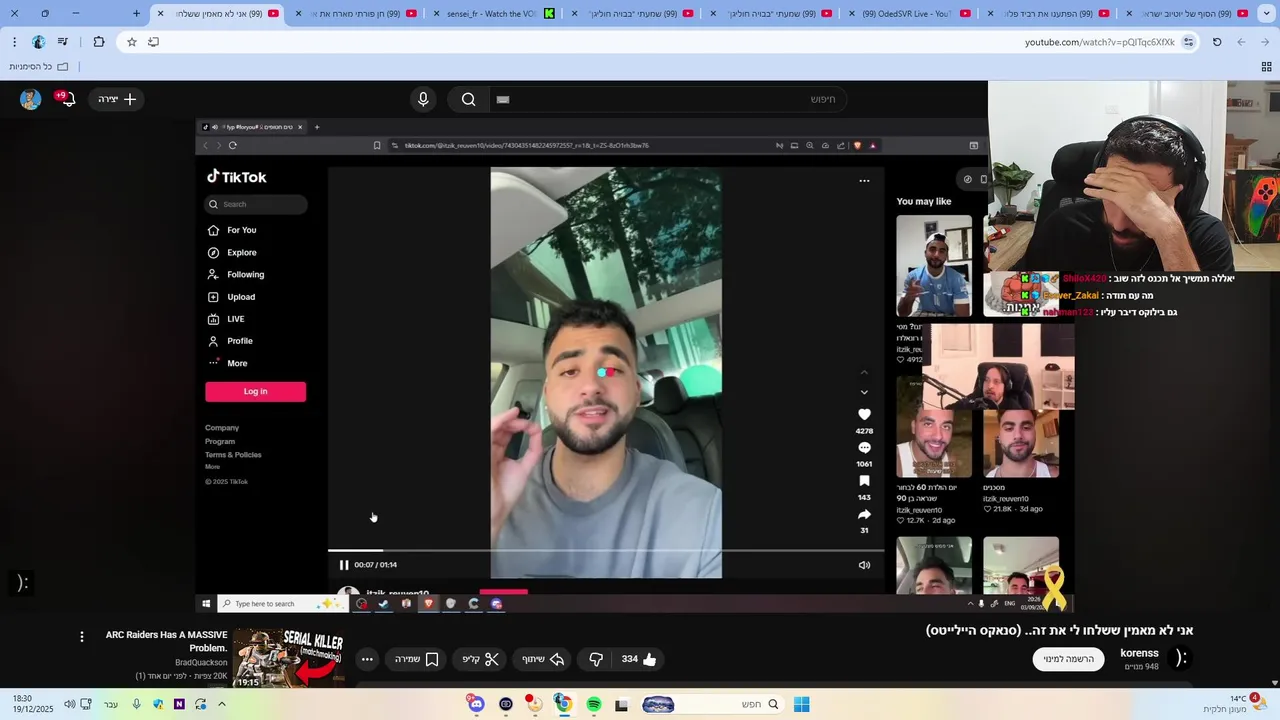Mute the TikTok player volume icon
Viewport: 1280px width, 720px height.
coord(864,565)
